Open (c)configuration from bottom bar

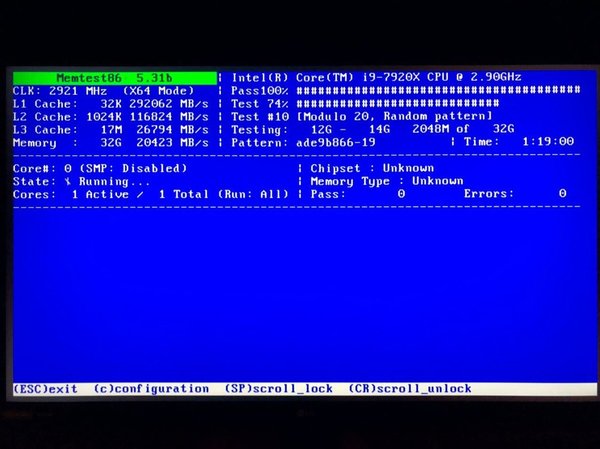(x=152, y=389)
